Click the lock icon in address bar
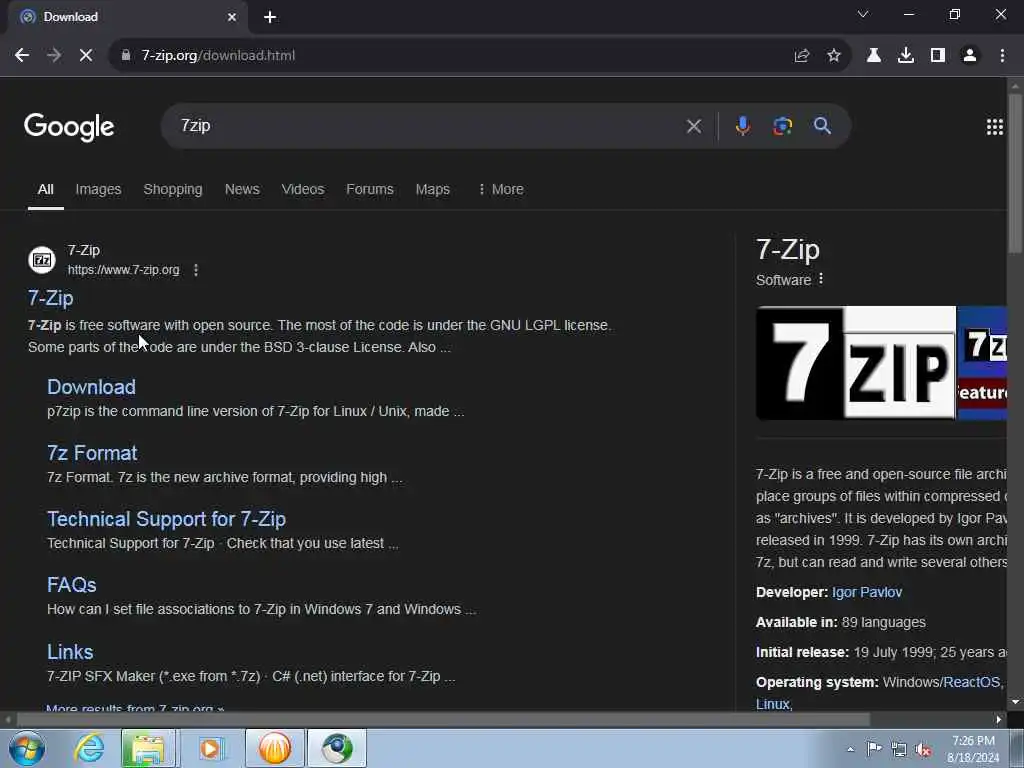The image size is (1024, 768). pos(126,56)
